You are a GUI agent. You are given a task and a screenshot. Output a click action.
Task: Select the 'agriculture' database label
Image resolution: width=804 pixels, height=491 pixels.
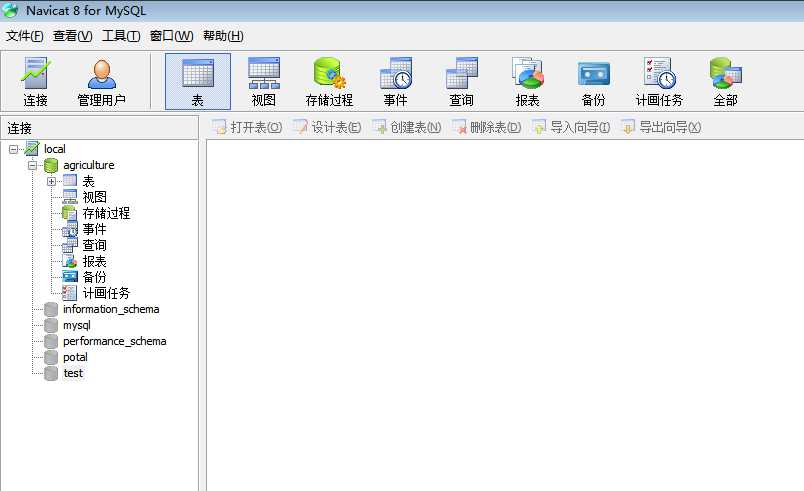(89, 165)
